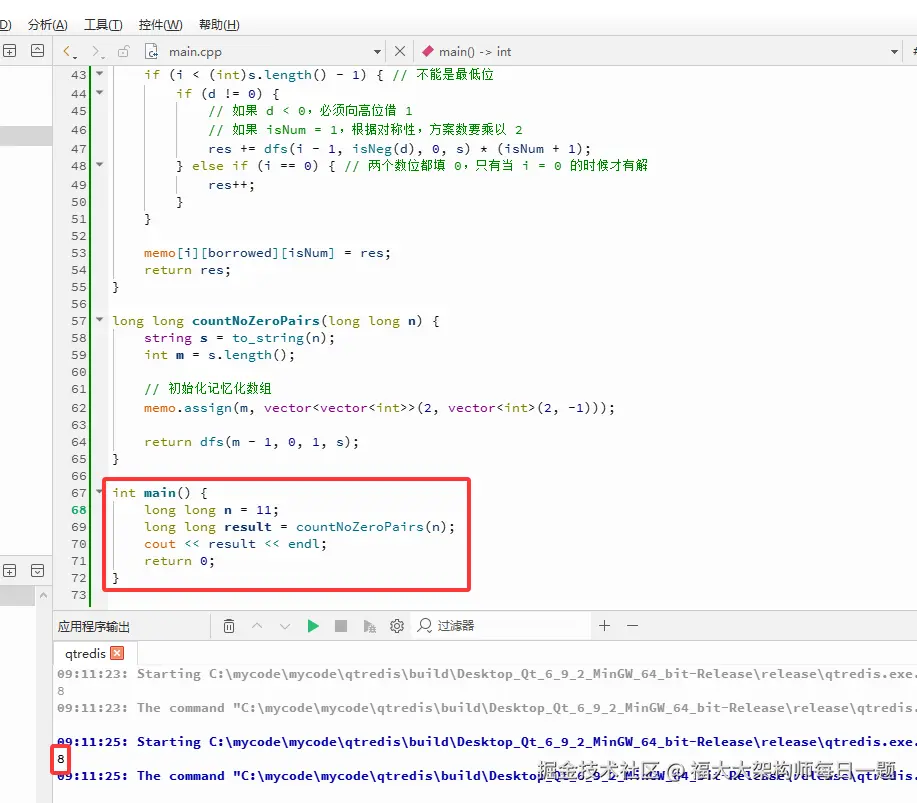This screenshot has width=917, height=803.
Task: Click the countNoZeroPairs function name on line 57
Action: pos(256,321)
